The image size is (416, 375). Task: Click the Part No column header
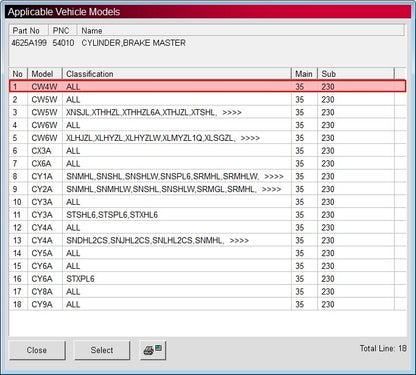point(29,30)
